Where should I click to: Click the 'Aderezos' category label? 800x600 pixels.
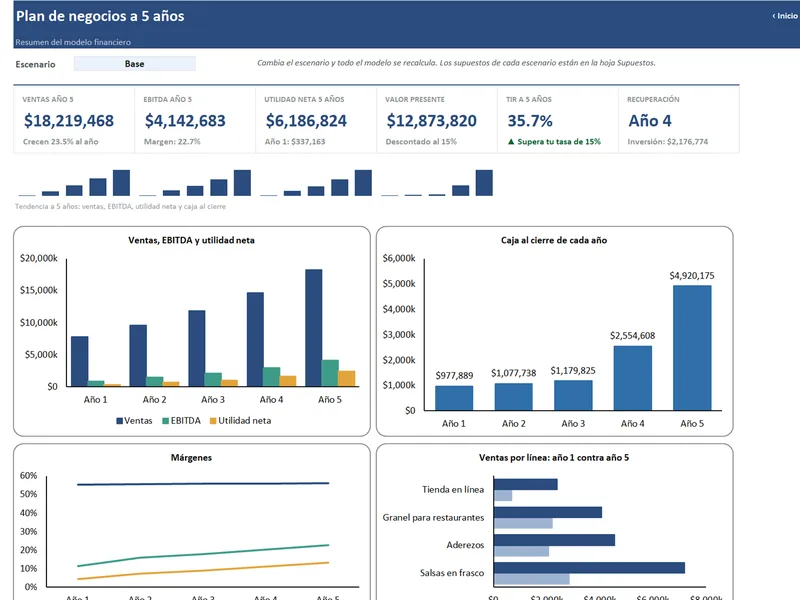[x=465, y=545]
